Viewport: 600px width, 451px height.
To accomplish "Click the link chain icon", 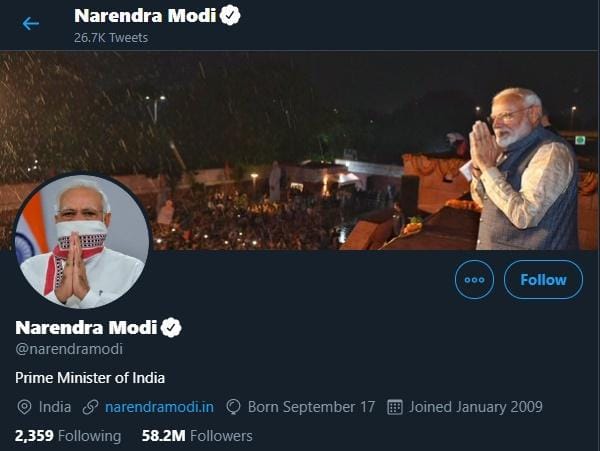I will (90, 407).
